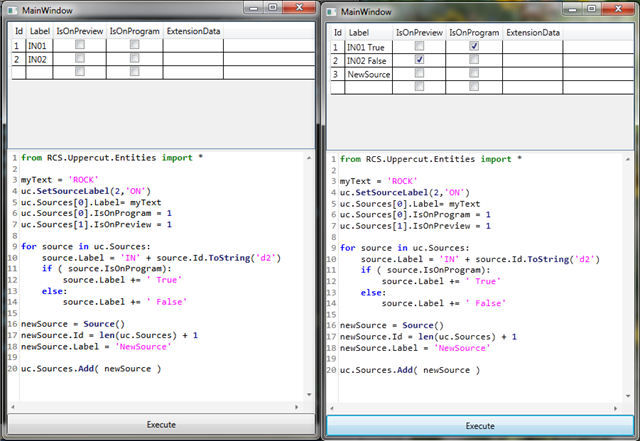This screenshot has width=640, height=441.
Task: Select the IN01 label cell in left window
Action: tap(40, 46)
